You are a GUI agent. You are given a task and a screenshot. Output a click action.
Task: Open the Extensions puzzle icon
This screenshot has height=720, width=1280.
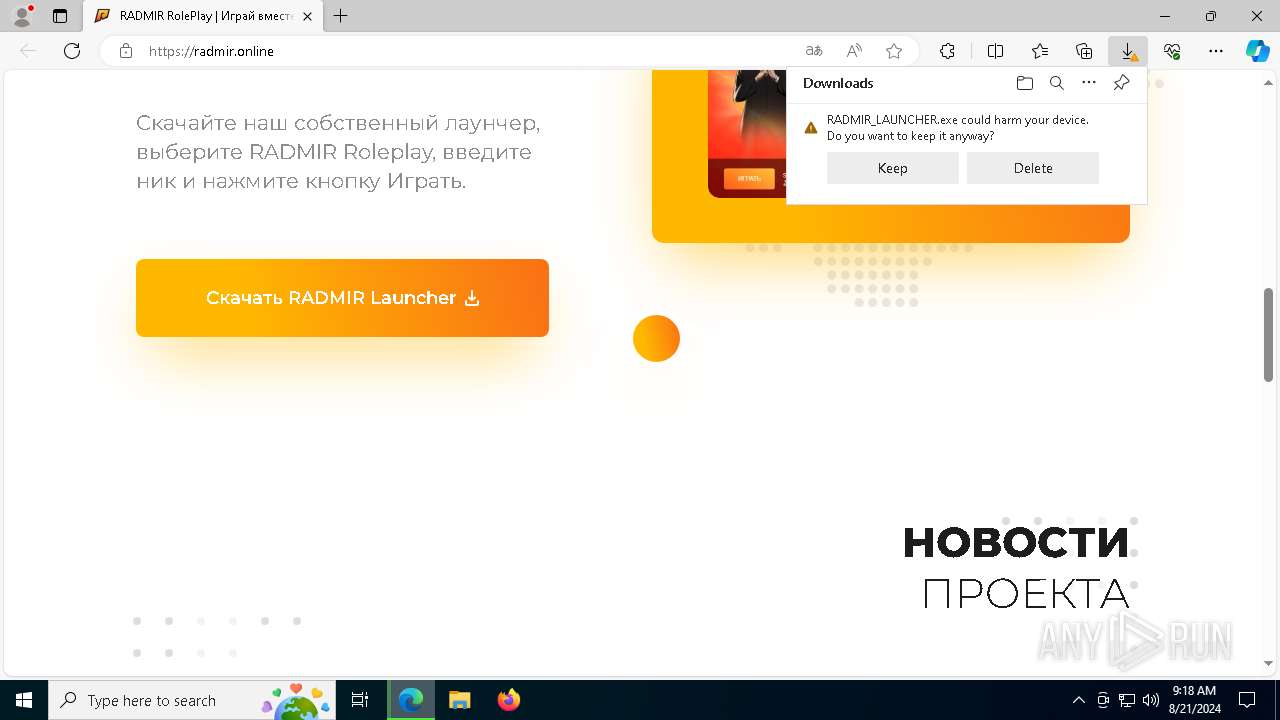pyautogui.click(x=947, y=51)
